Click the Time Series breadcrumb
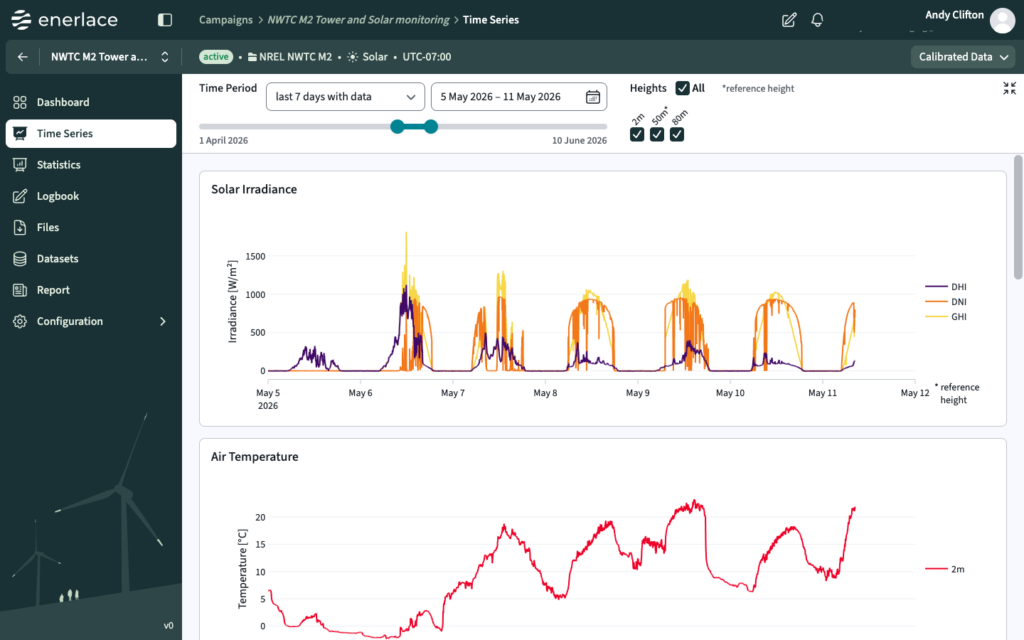1024x640 pixels. (x=490, y=20)
